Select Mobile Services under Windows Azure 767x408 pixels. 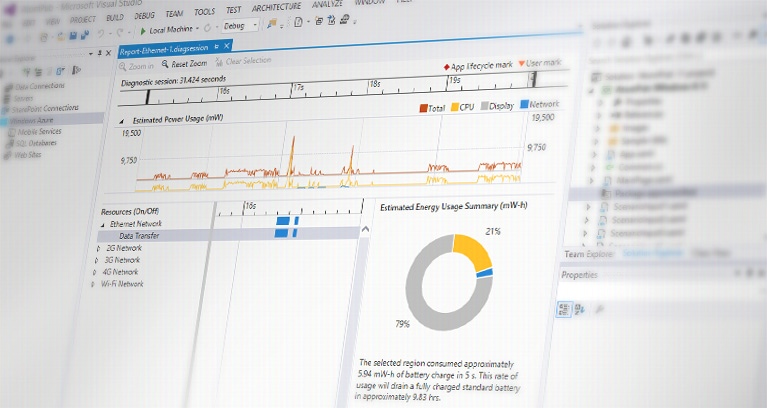tap(40, 132)
